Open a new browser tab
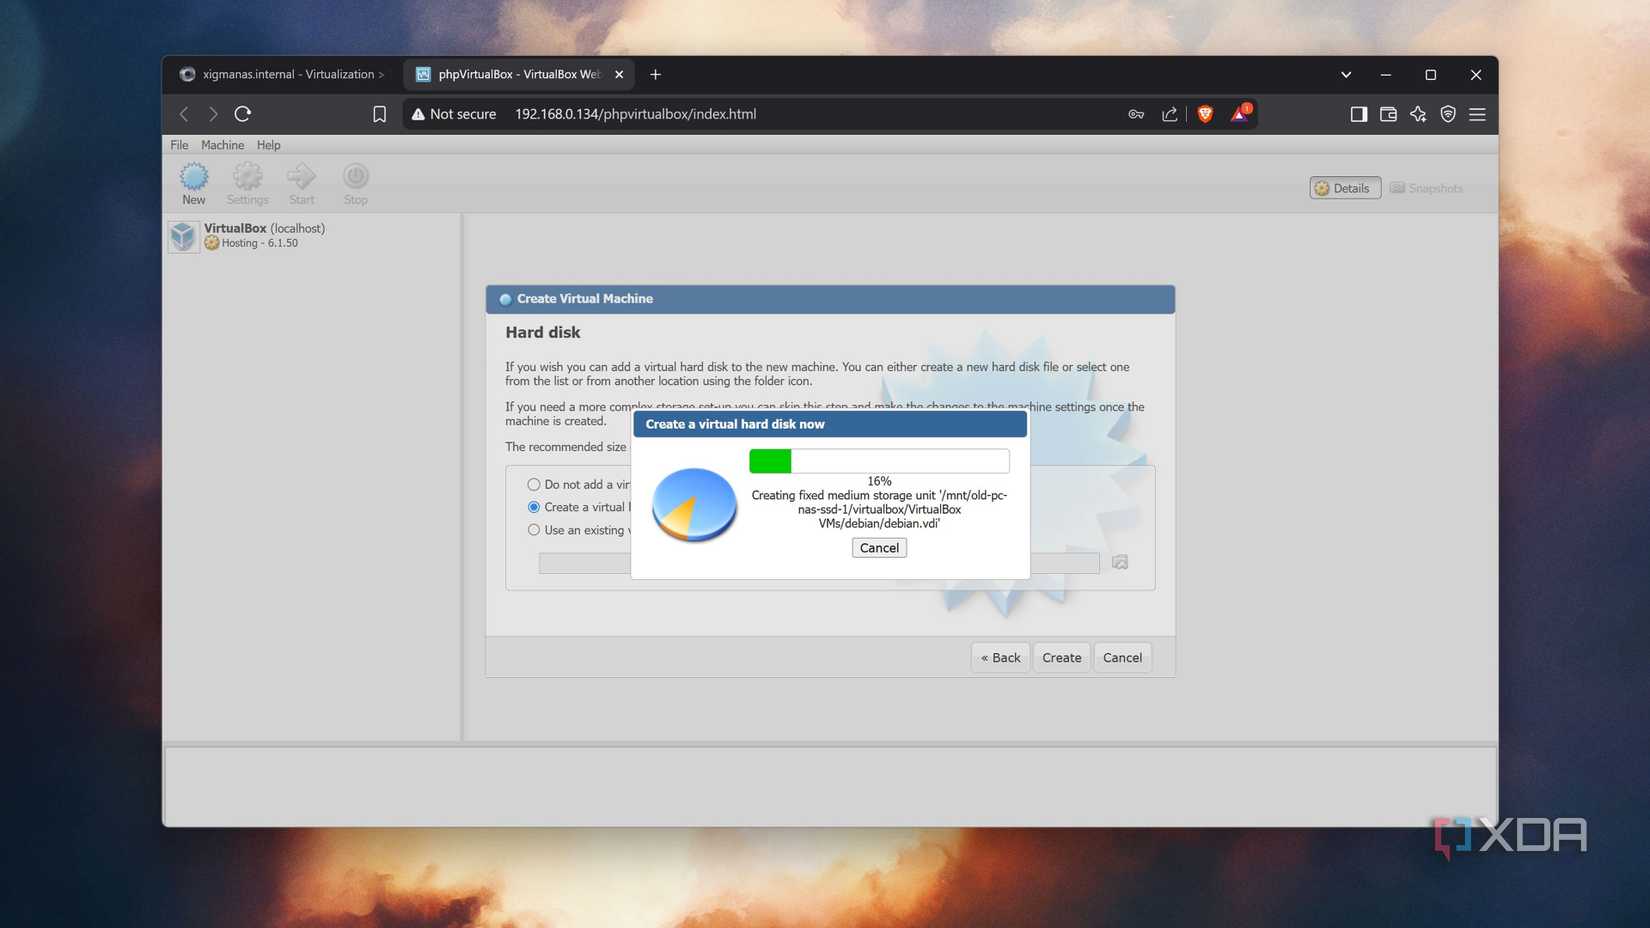 [x=655, y=74]
